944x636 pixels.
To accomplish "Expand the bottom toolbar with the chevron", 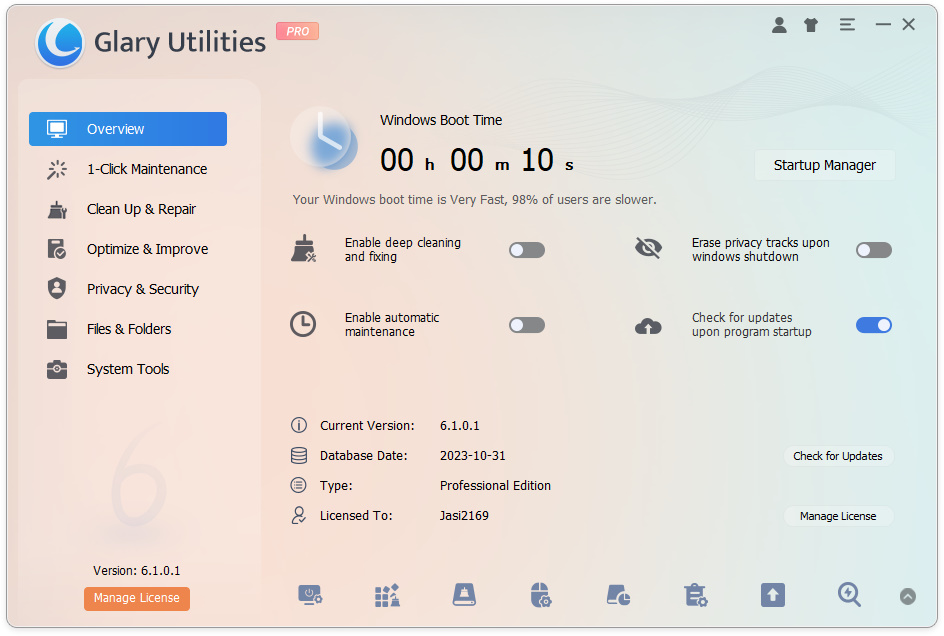I will (908, 596).
